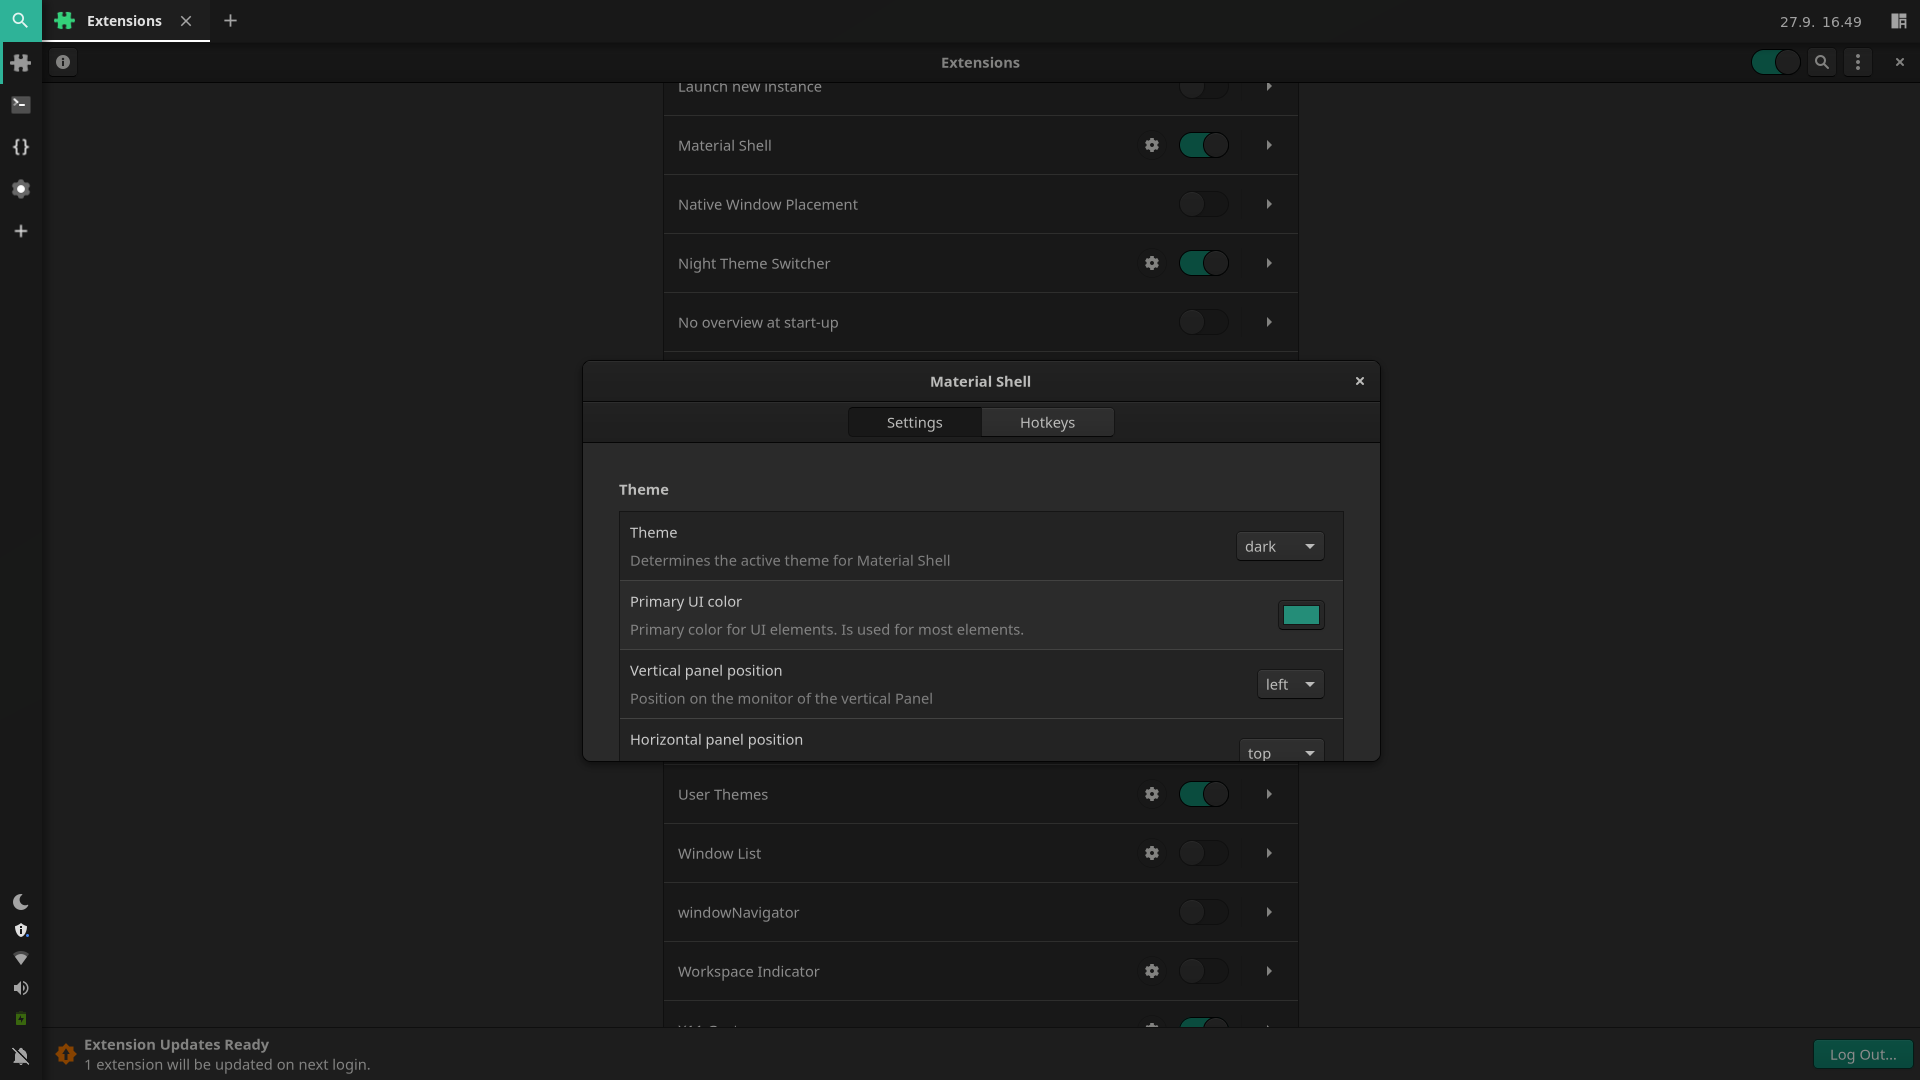This screenshot has height=1080, width=1920.
Task: Click the muted notifications bell icon
Action: coord(21,1056)
